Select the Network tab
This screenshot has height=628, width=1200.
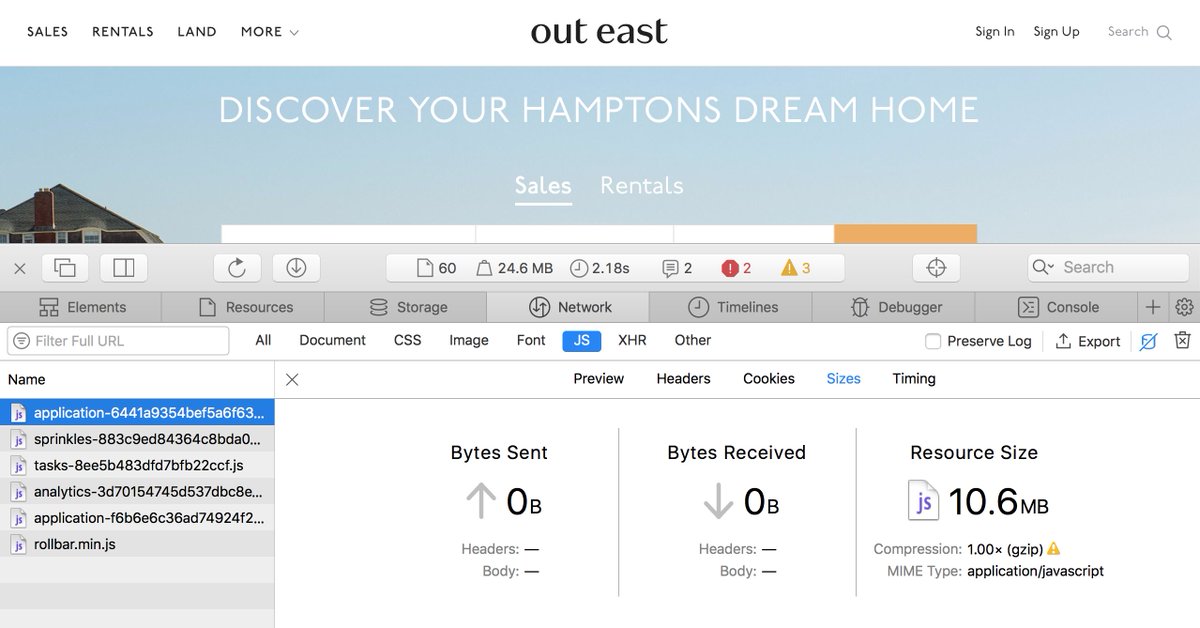tap(568, 307)
